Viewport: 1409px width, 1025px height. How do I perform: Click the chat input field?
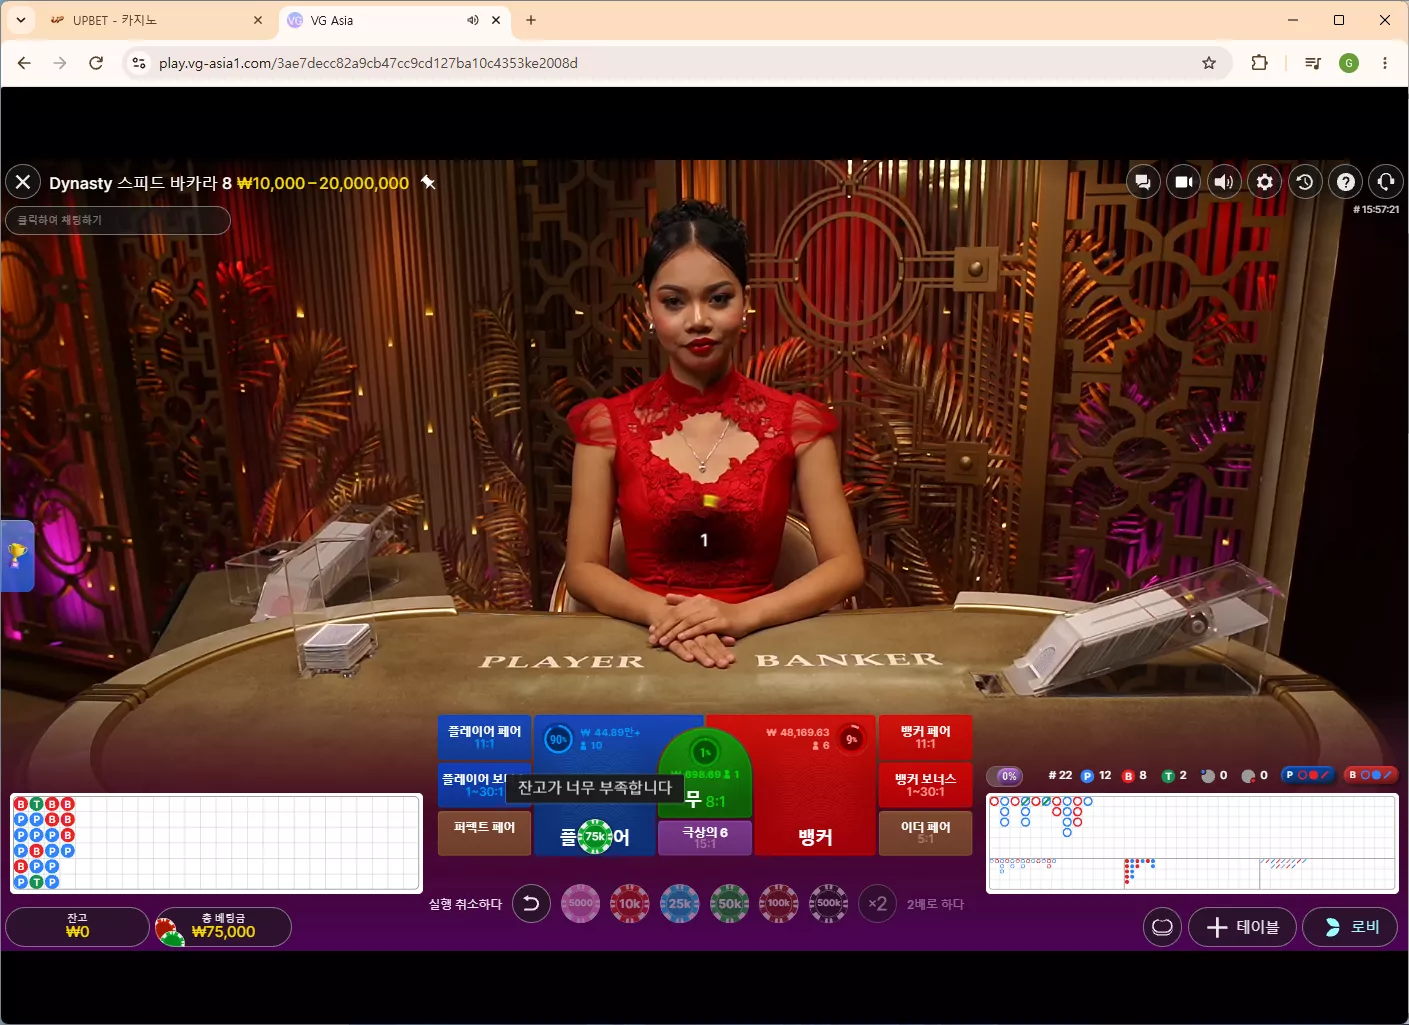(118, 220)
